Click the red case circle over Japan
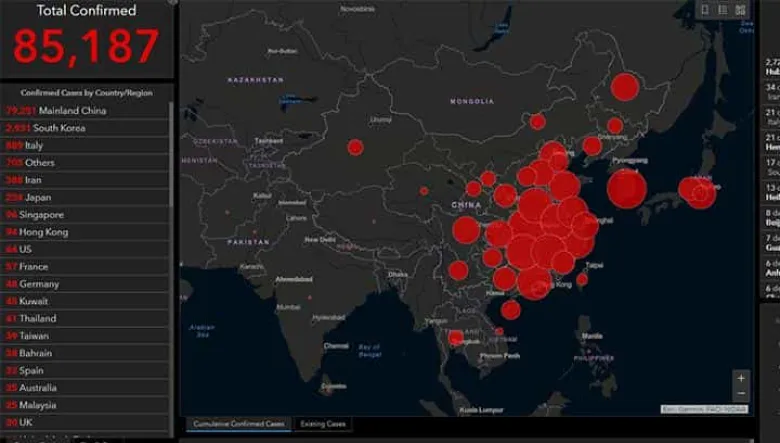The height and width of the screenshot is (443, 780). coord(697,190)
